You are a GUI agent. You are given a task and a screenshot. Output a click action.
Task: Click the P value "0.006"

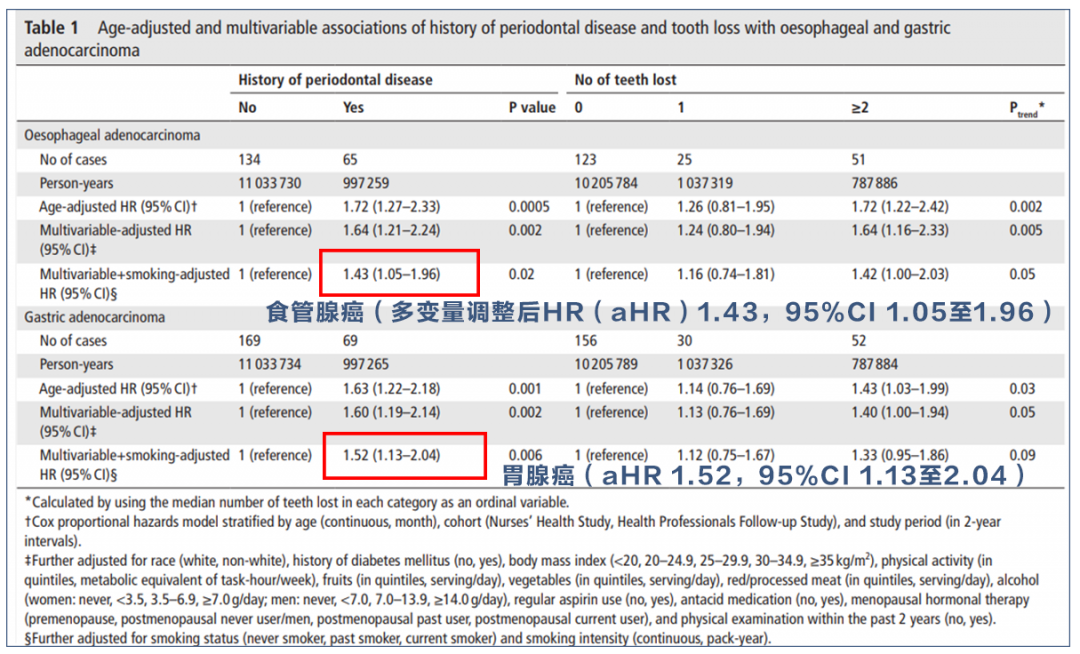525,455
